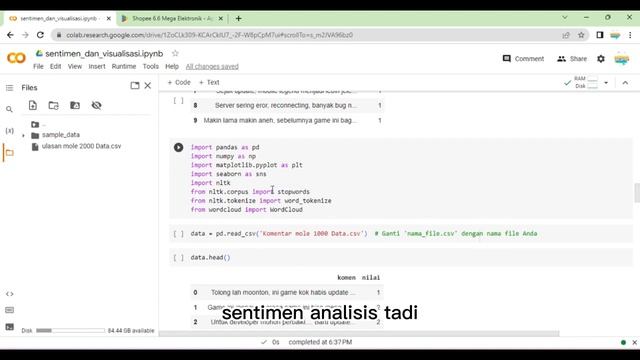Open the Tools menu
Image resolution: width=640 pixels, height=360 pixels.
point(151,67)
